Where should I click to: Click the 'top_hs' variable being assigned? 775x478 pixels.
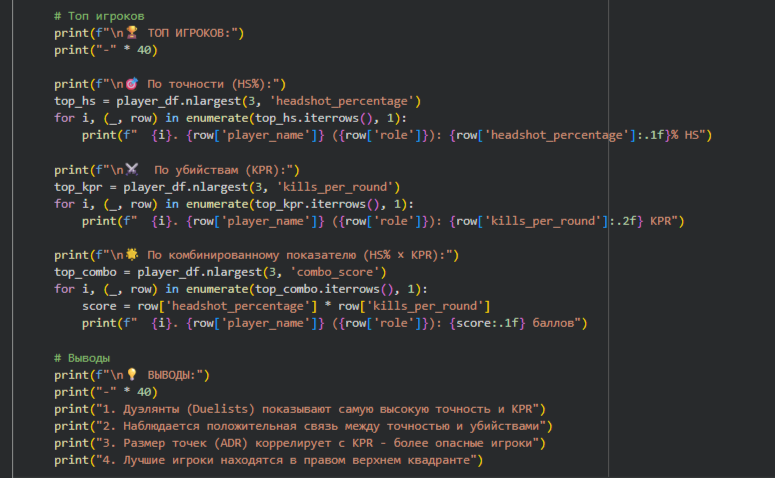[75, 101]
